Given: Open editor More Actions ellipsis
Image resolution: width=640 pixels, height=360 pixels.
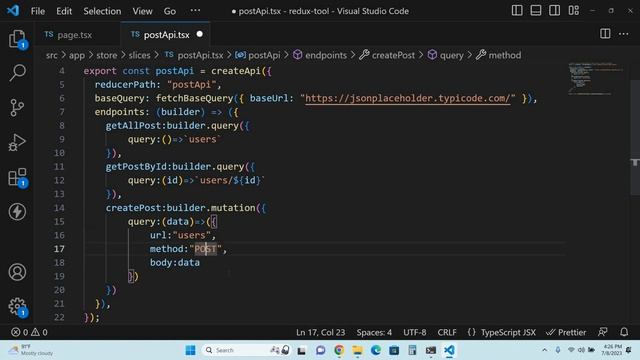Looking at the screenshot, I should click(623, 34).
